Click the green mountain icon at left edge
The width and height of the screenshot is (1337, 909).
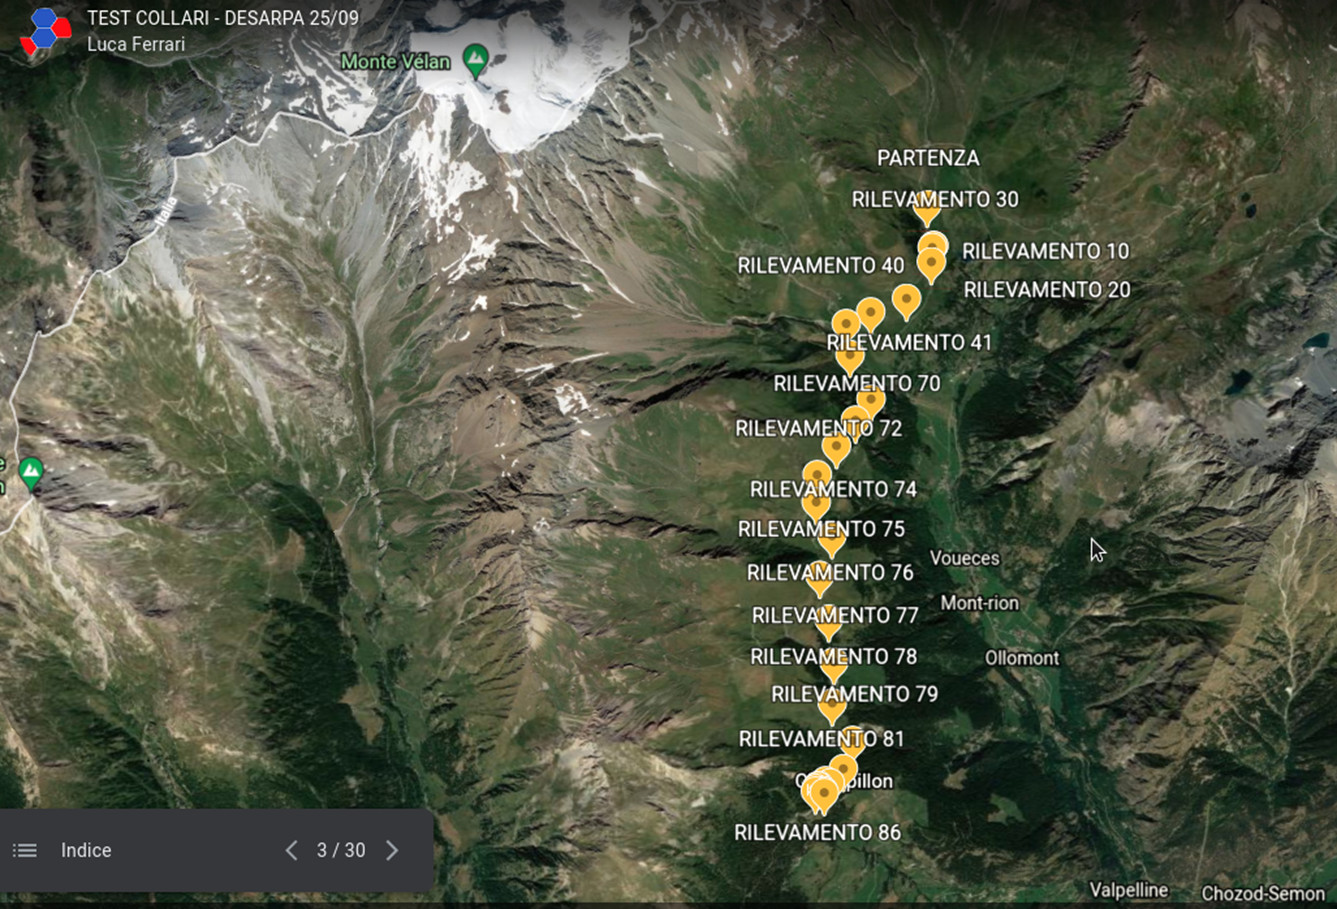pyautogui.click(x=31, y=472)
